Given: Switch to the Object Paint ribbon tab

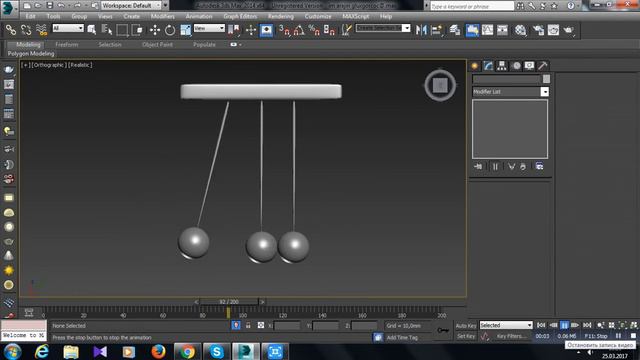Looking at the screenshot, I should (x=157, y=44).
